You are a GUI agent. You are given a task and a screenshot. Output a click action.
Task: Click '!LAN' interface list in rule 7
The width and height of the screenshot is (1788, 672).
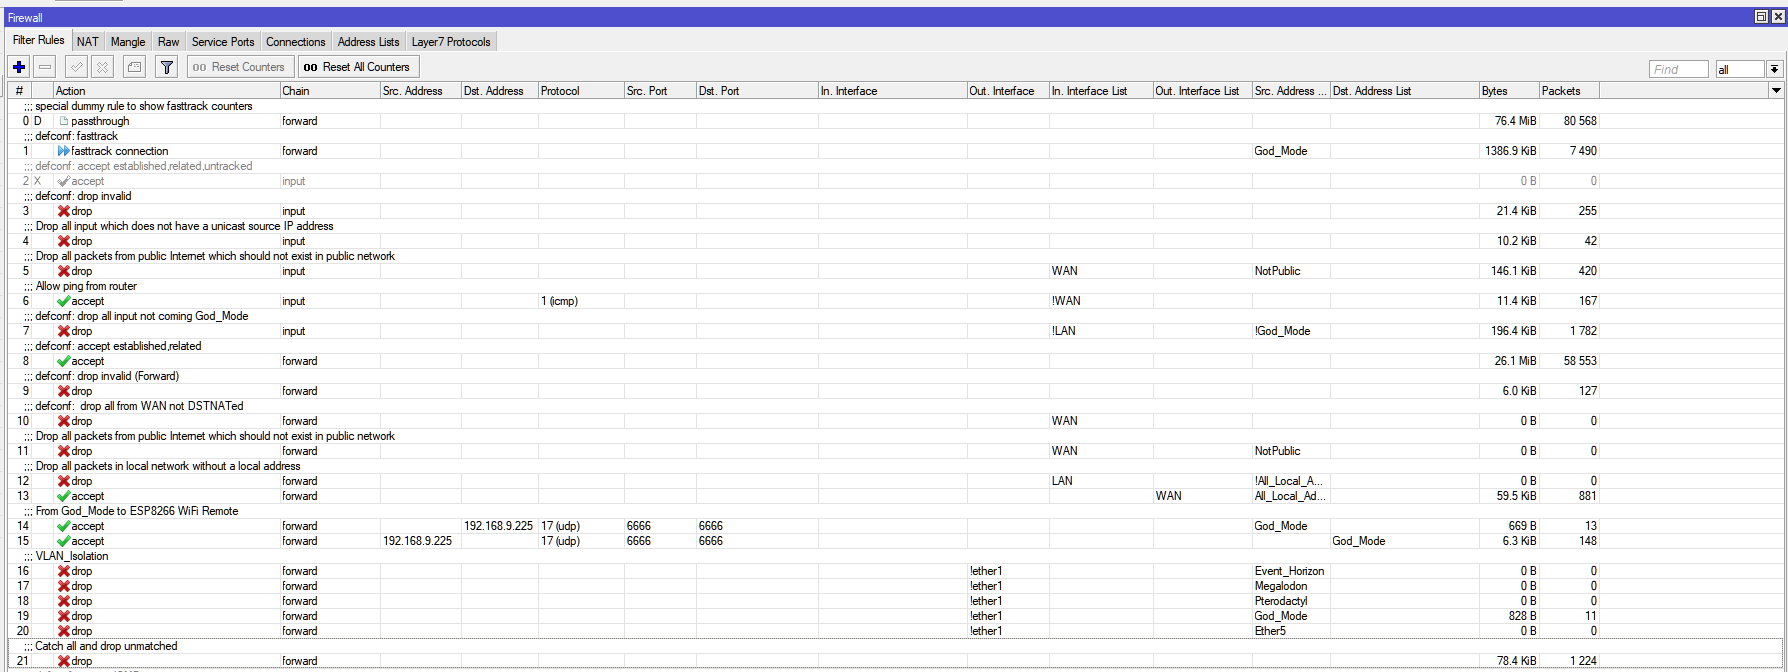[1064, 331]
